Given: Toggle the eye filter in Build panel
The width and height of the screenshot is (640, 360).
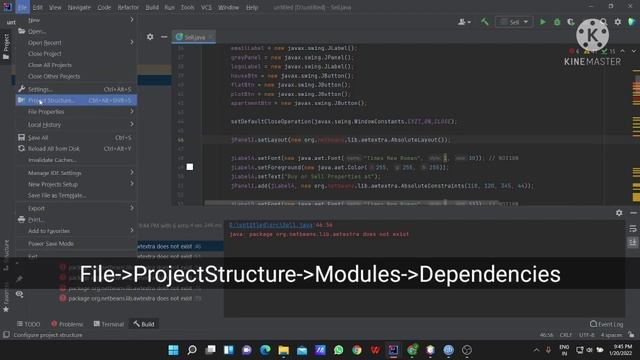Looking at the screenshot, I should point(19,294).
